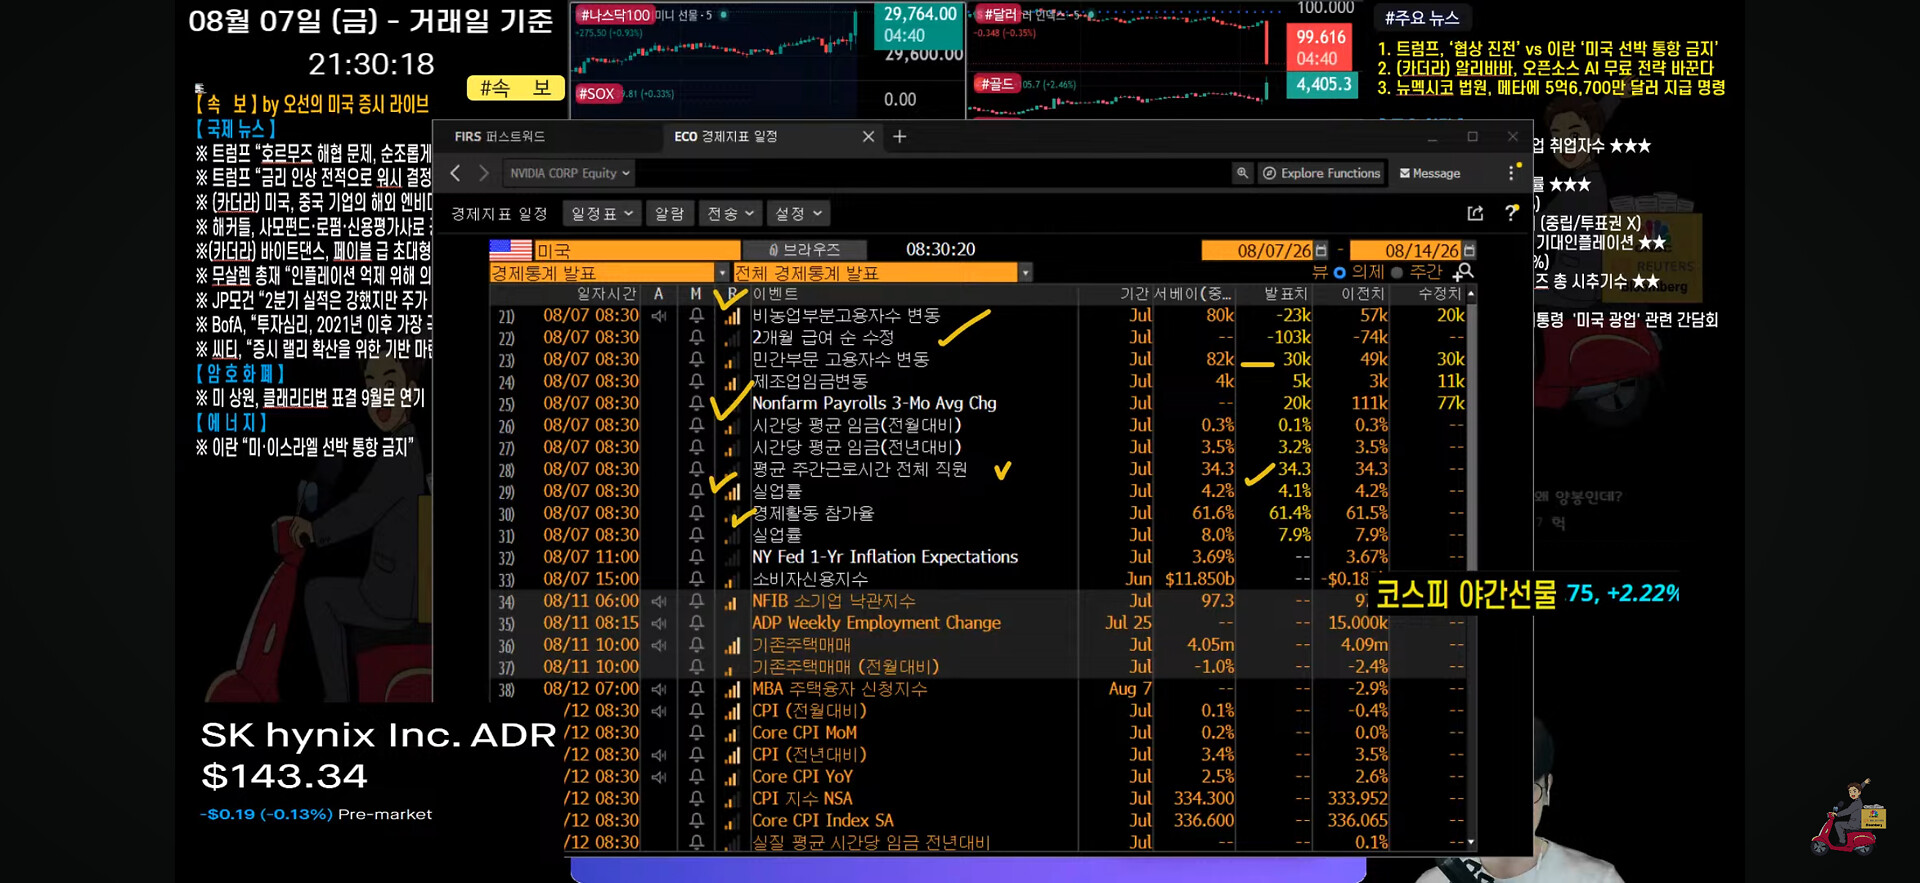Click the end date field 08/14/26

coord(1405,250)
